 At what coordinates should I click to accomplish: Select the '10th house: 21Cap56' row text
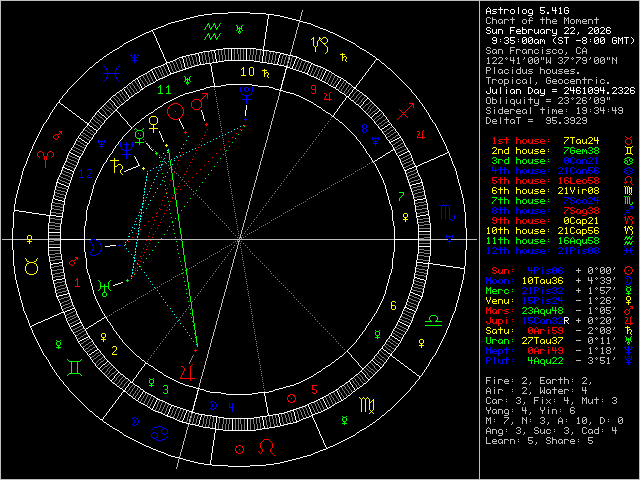click(542, 231)
